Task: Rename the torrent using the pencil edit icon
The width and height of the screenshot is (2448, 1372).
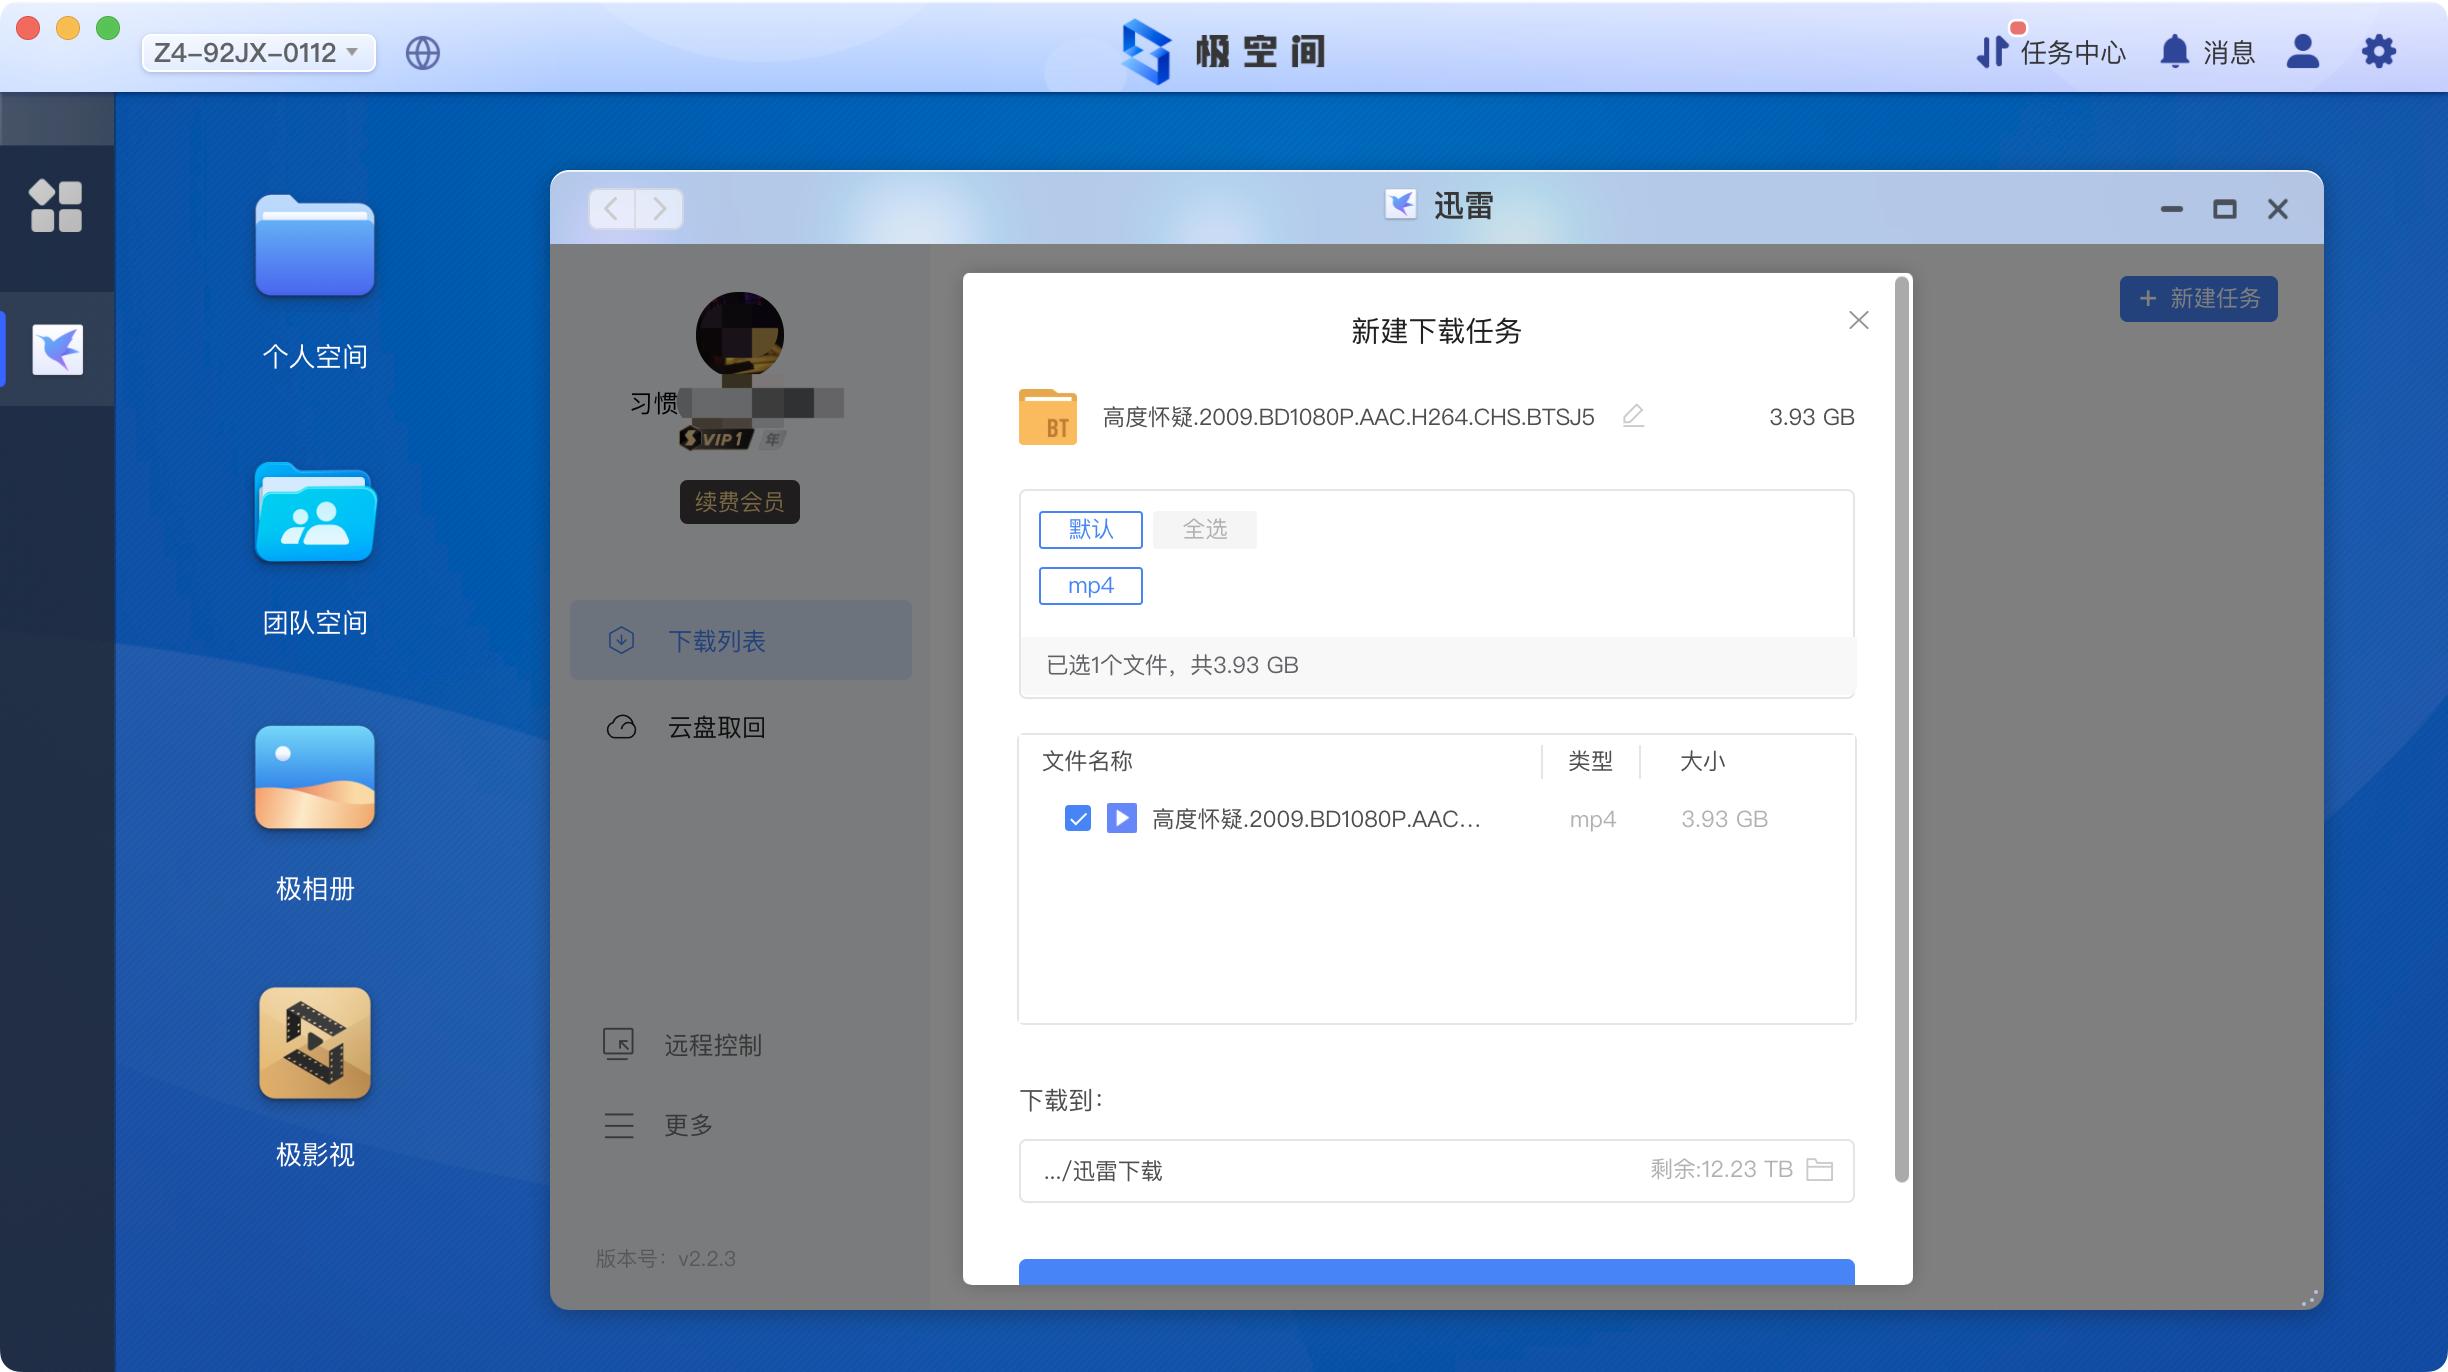Action: (1633, 415)
